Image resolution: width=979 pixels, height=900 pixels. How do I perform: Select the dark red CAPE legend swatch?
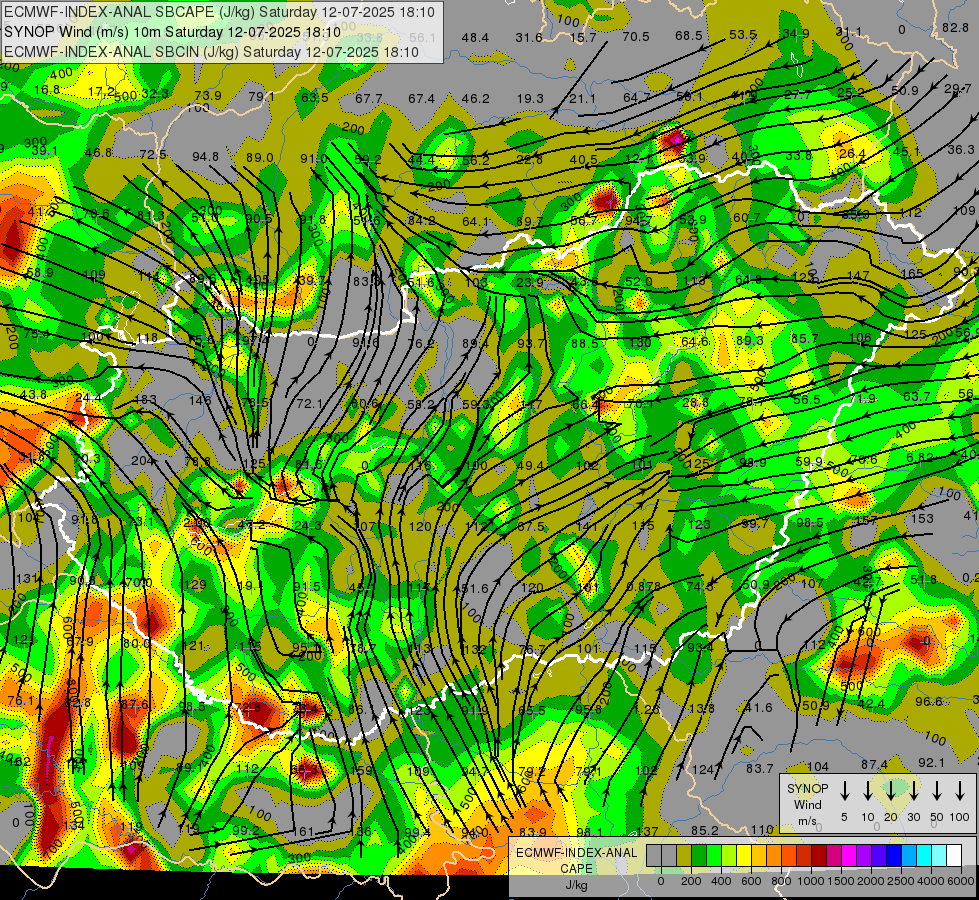819,855
